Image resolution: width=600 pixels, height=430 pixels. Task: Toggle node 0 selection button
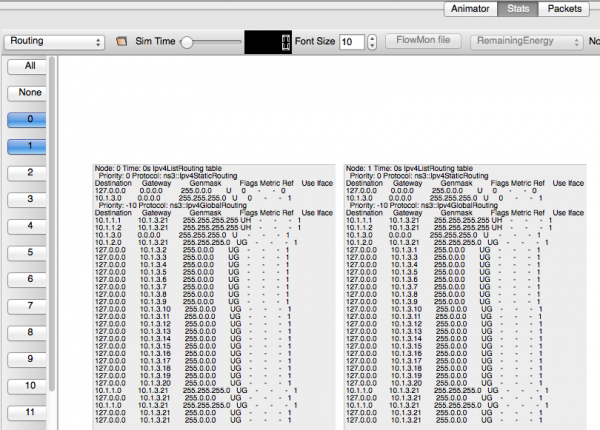(x=30, y=120)
